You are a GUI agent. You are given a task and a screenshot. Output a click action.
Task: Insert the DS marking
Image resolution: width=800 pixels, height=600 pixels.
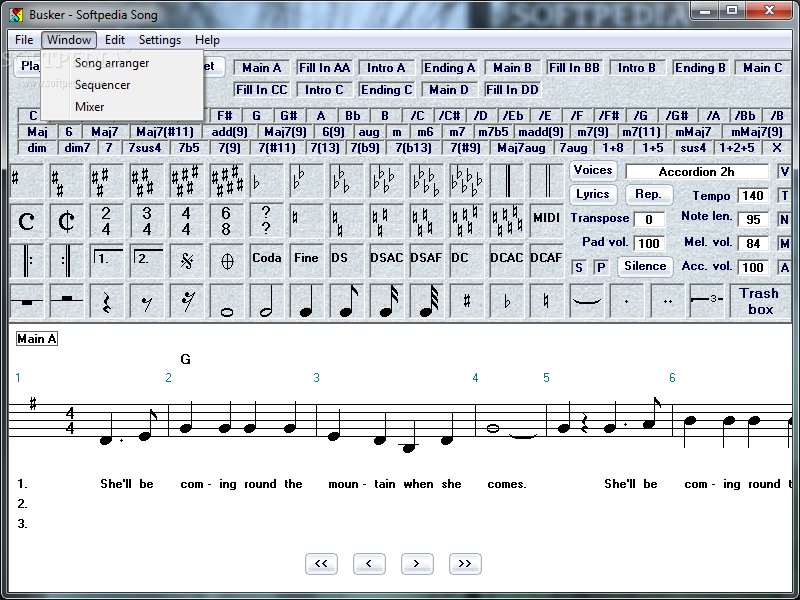[346, 260]
